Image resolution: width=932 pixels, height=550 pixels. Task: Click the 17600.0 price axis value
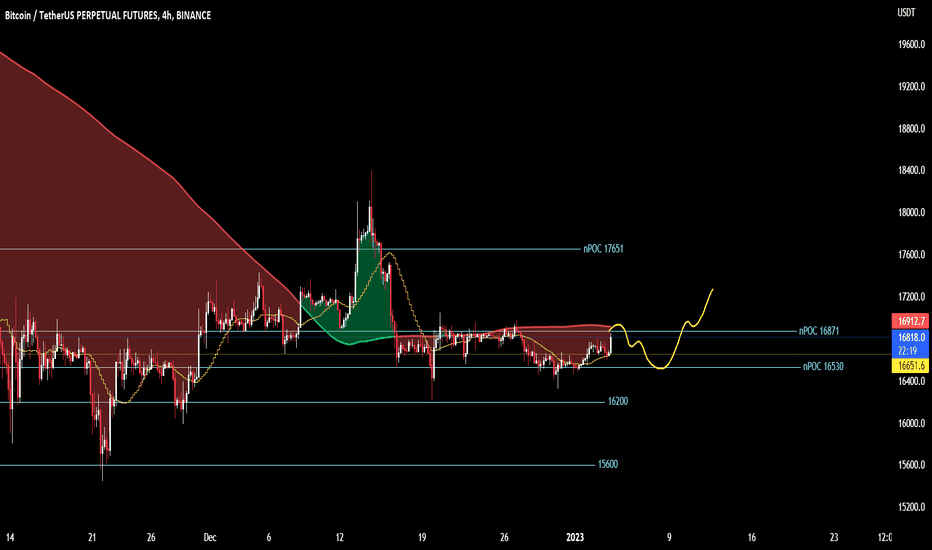click(911, 254)
